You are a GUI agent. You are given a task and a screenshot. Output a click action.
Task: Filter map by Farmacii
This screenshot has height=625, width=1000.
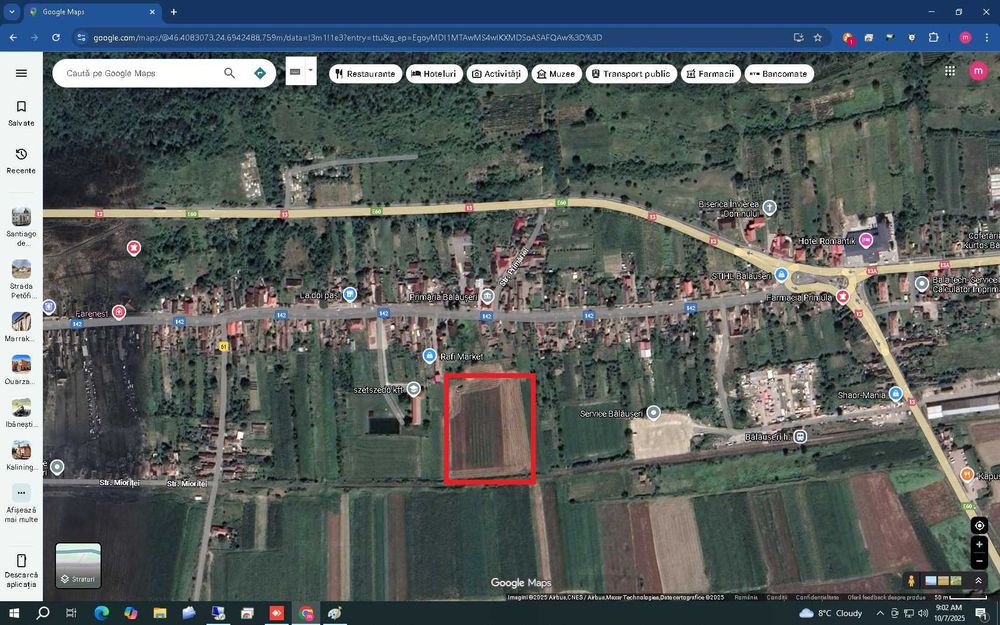point(710,74)
